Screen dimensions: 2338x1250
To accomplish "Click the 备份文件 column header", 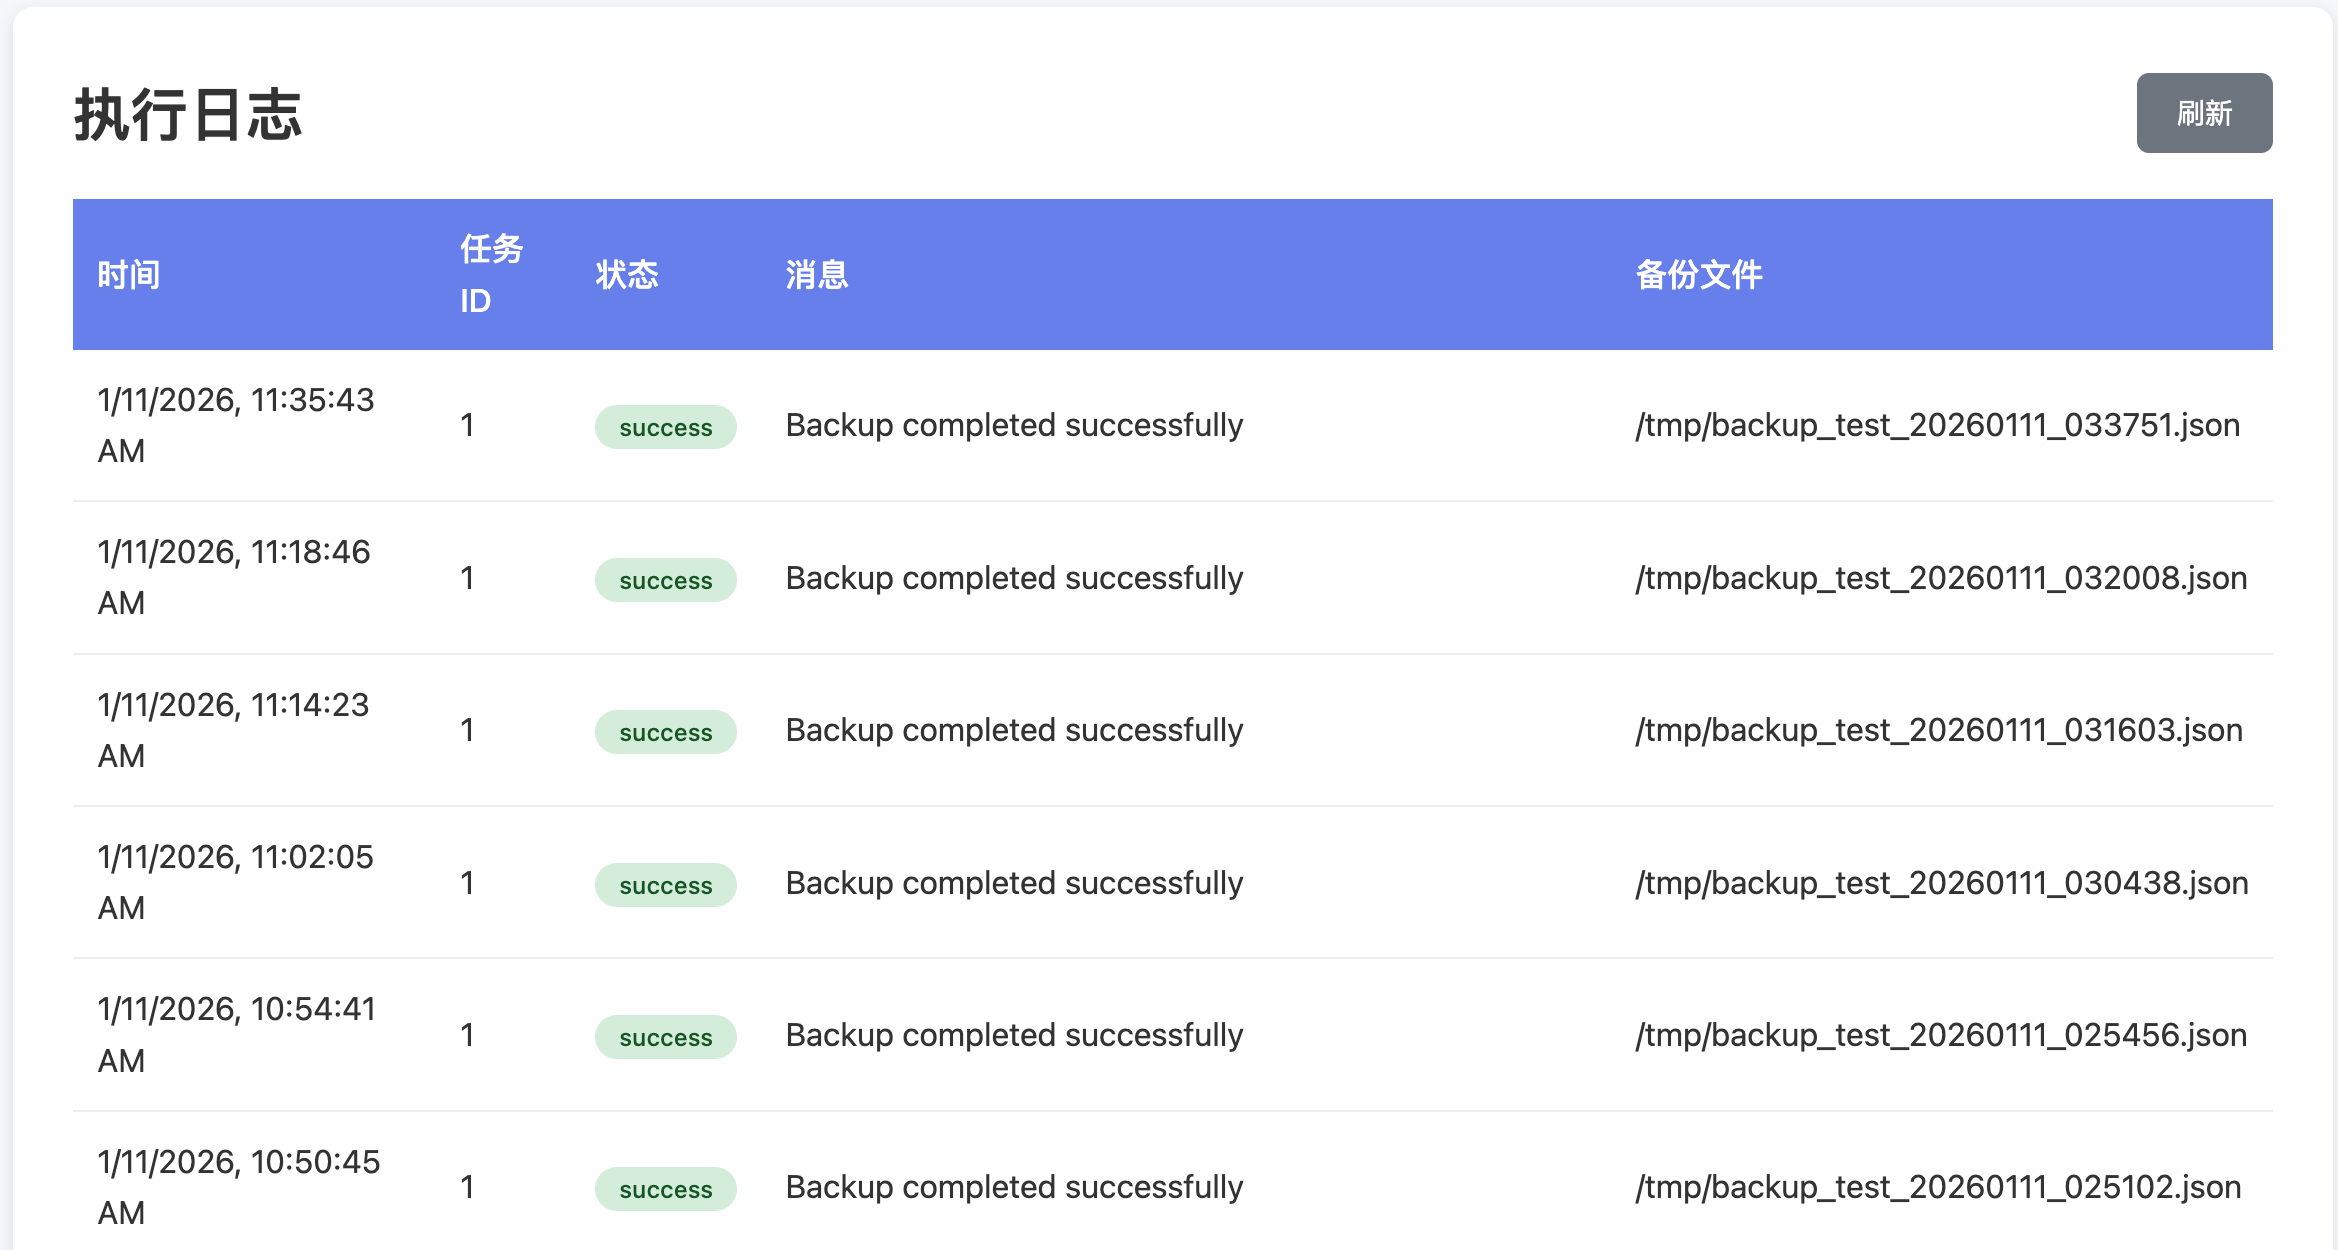I will [x=1699, y=275].
